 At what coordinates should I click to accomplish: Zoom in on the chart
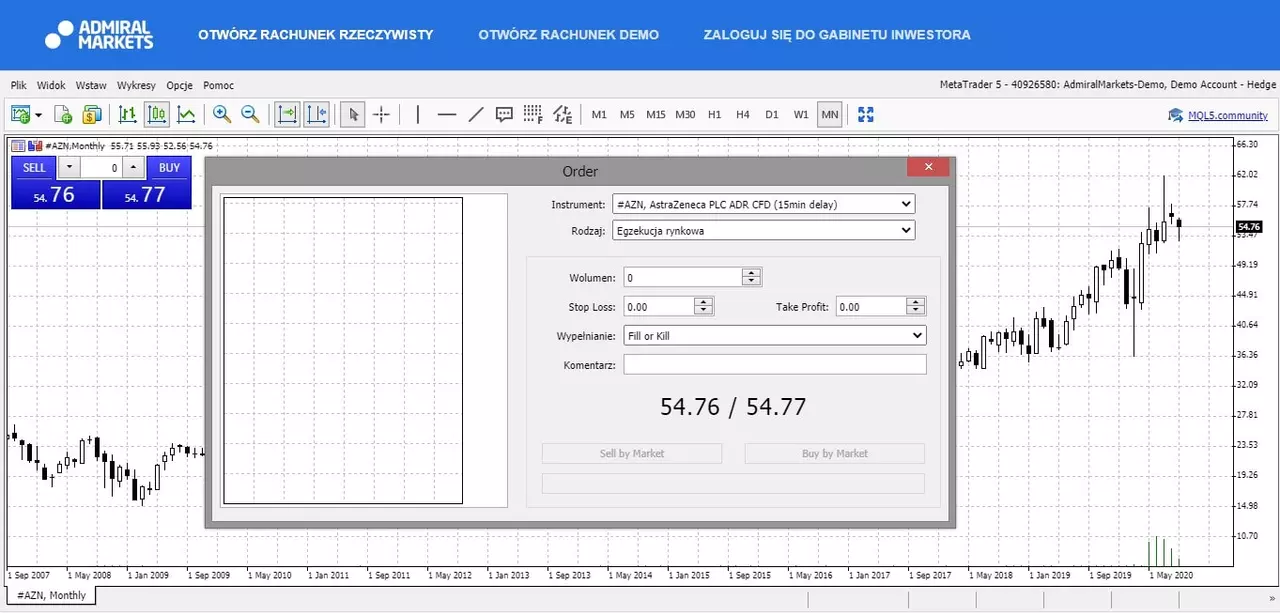221,114
